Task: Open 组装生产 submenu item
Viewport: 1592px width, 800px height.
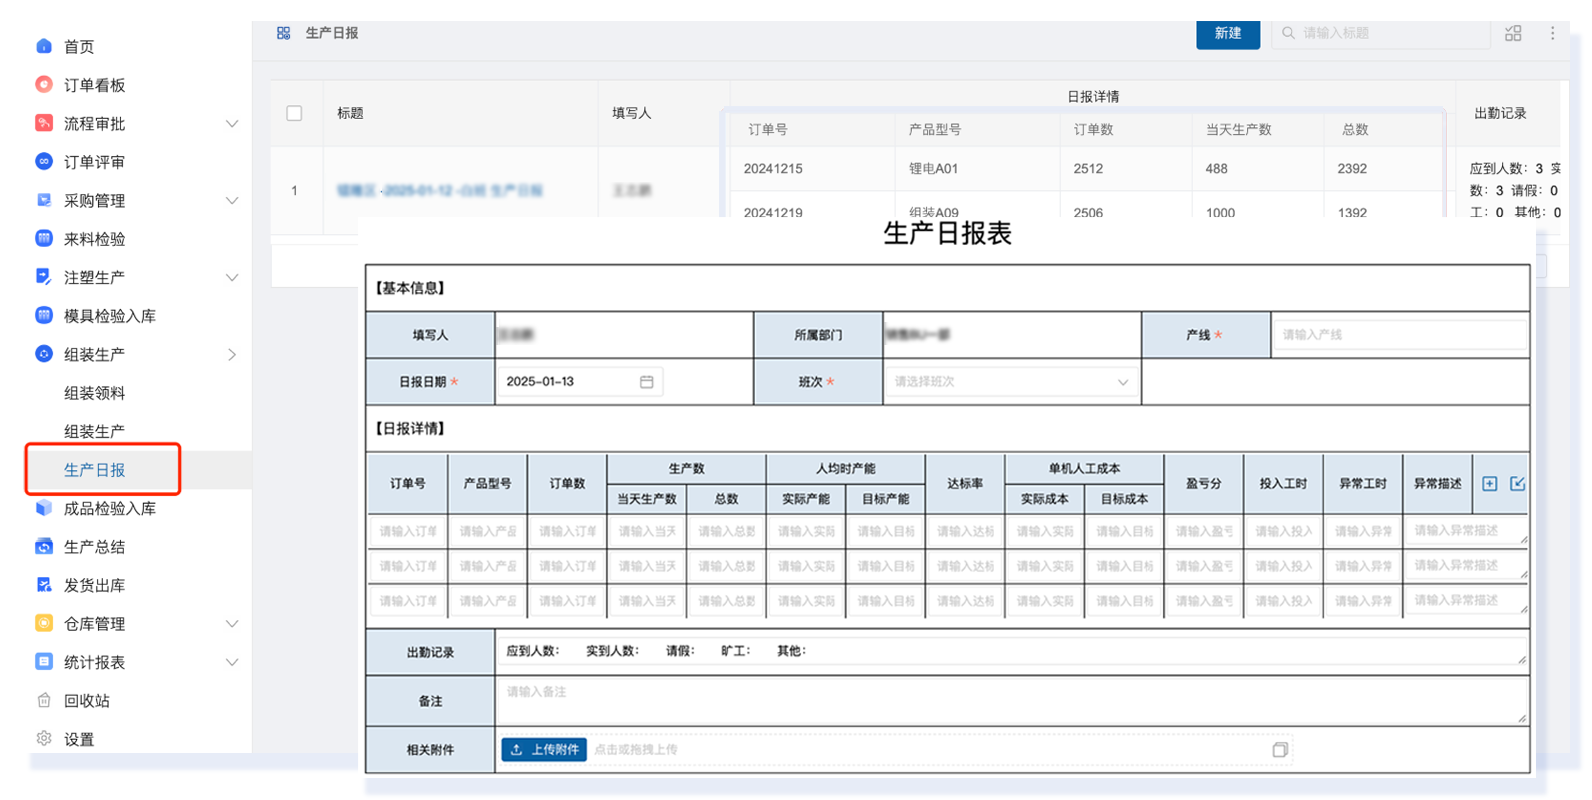Action: [x=94, y=431]
